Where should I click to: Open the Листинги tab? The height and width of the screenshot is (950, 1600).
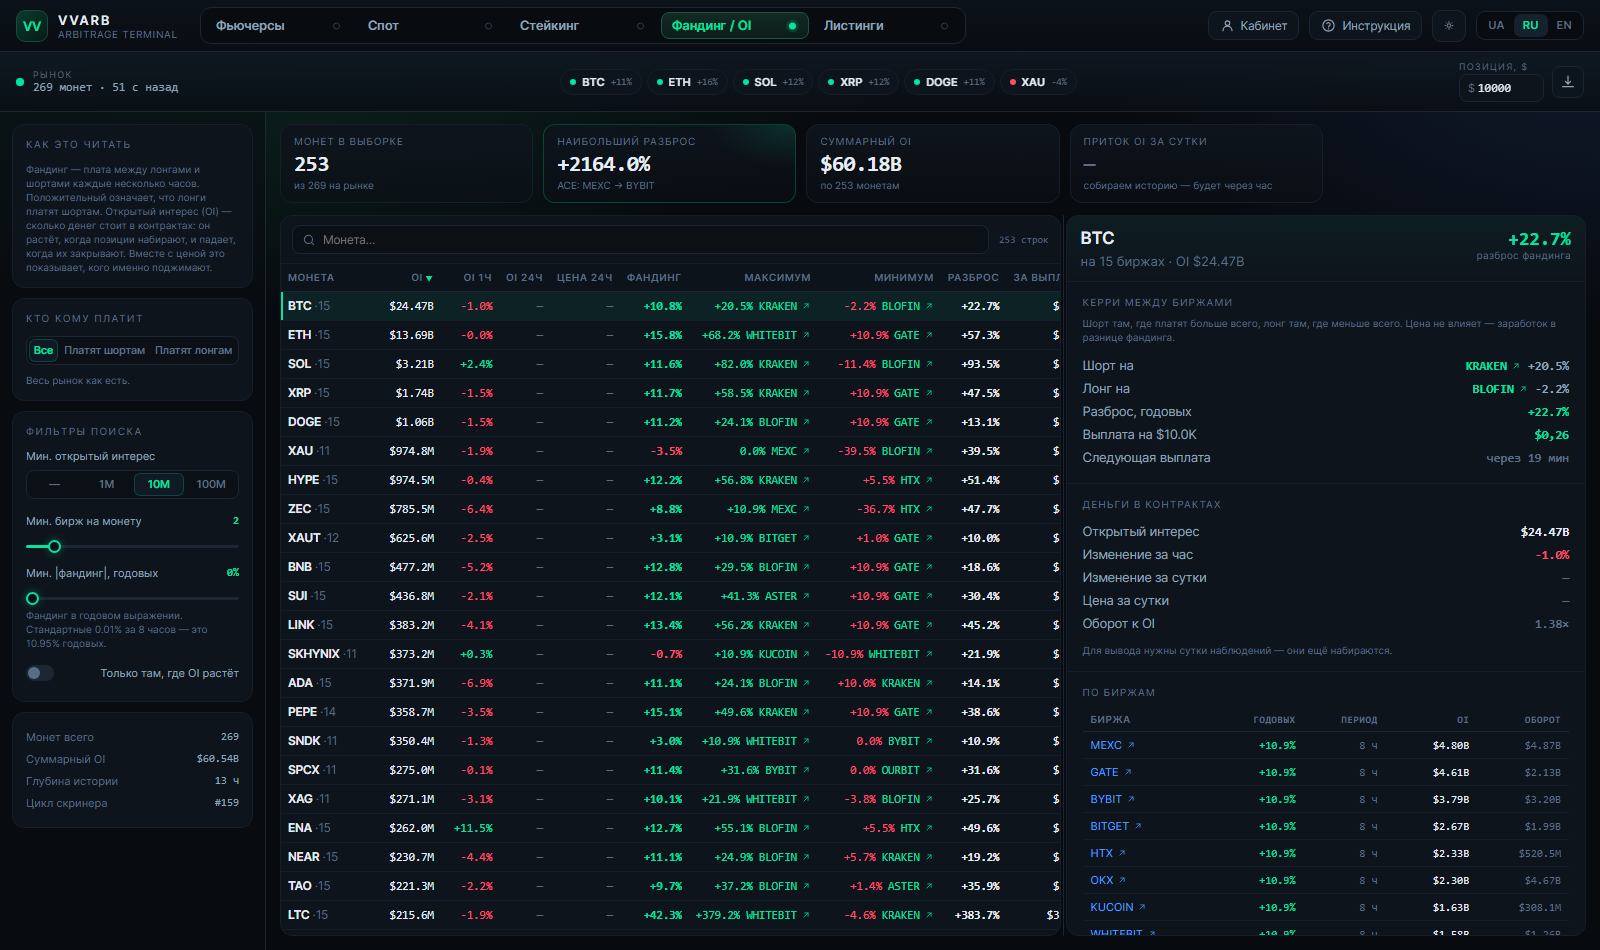pos(853,26)
